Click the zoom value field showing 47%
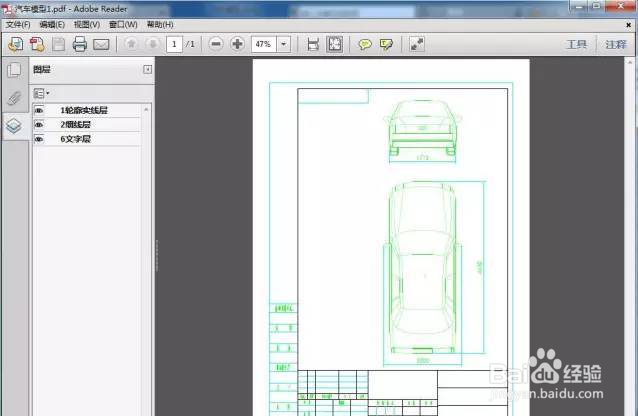 tap(264, 44)
